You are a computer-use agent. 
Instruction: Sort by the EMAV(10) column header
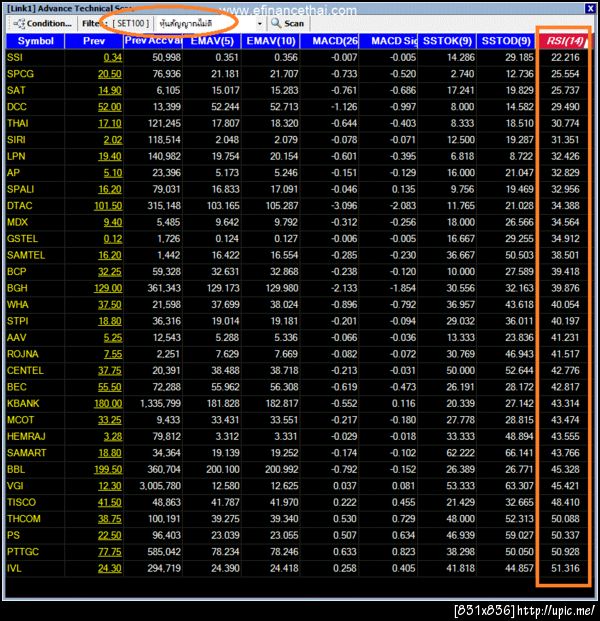(270, 41)
